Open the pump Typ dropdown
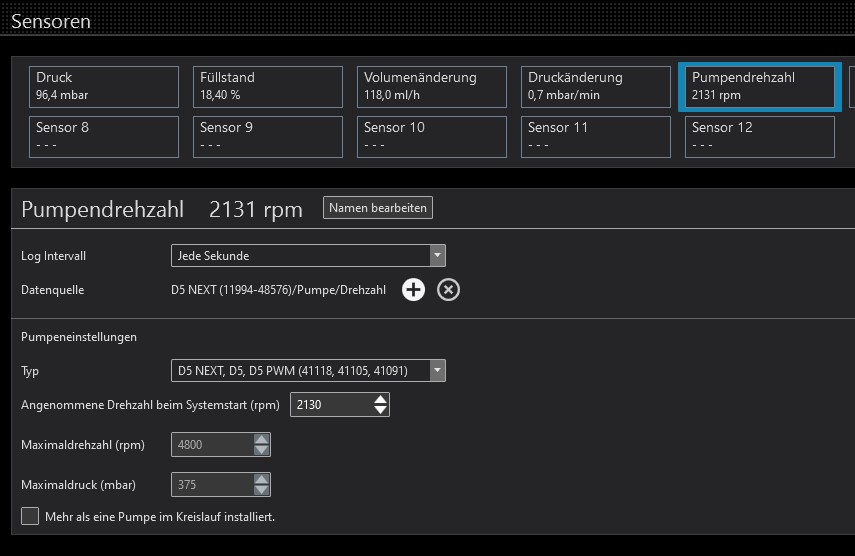 coord(308,371)
